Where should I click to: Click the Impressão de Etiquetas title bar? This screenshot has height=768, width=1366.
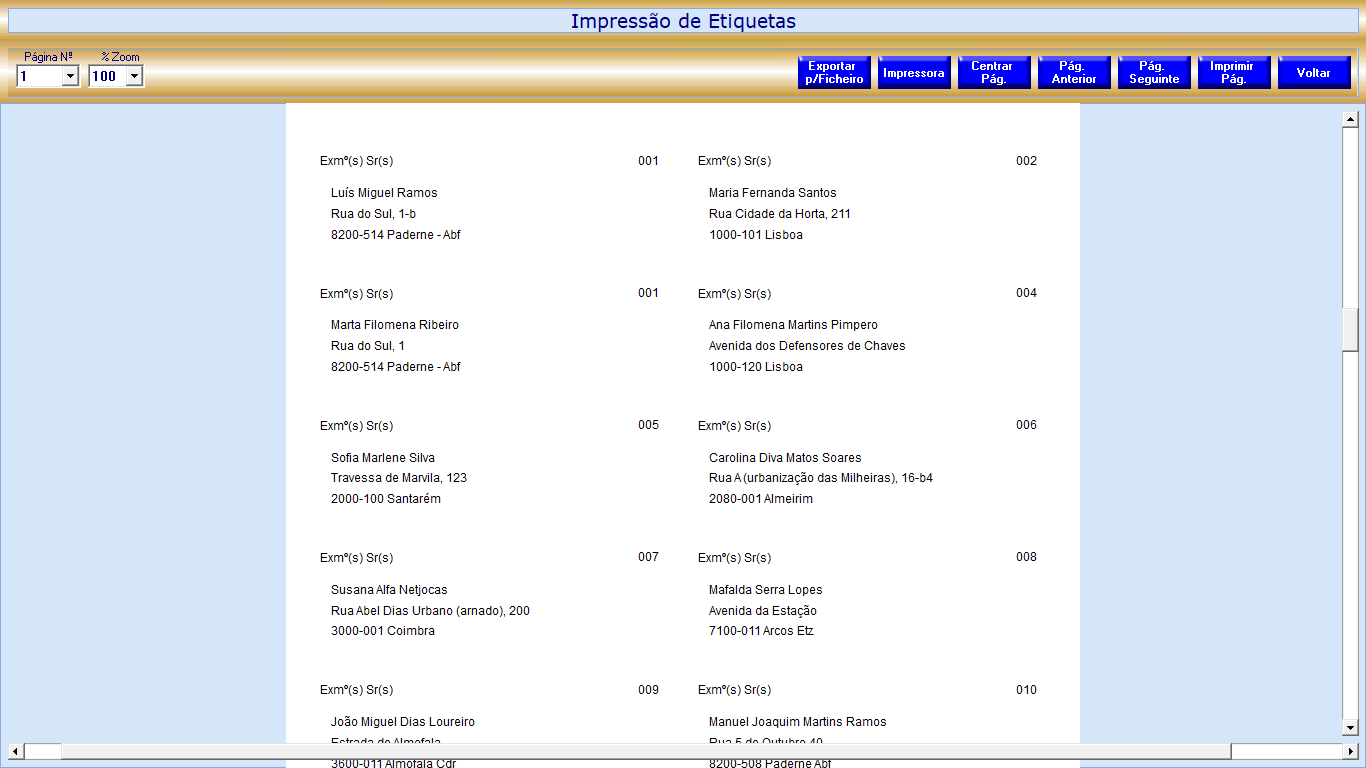click(683, 21)
